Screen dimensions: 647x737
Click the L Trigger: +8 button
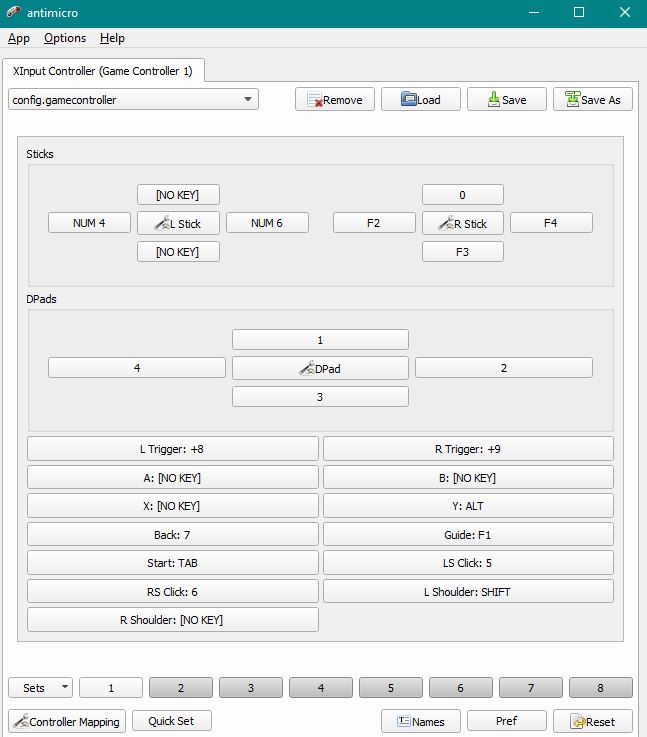click(173, 449)
